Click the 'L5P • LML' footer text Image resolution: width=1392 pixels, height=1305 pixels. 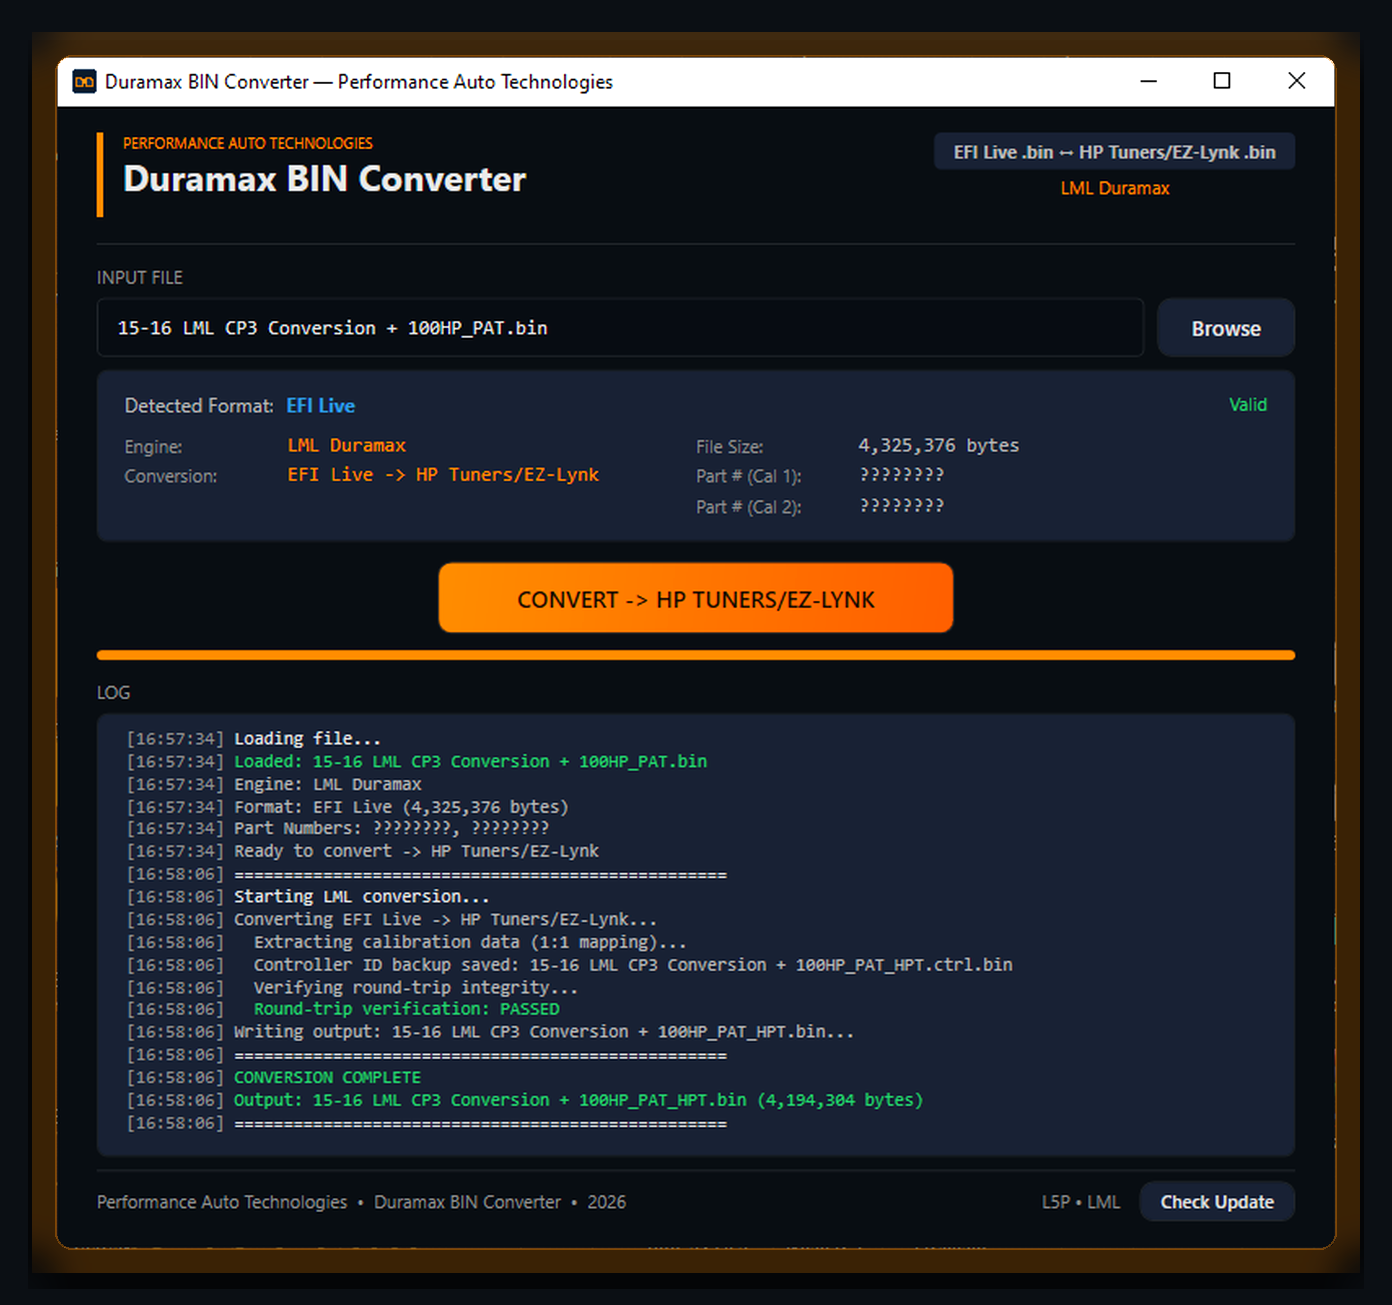coord(1081,1202)
